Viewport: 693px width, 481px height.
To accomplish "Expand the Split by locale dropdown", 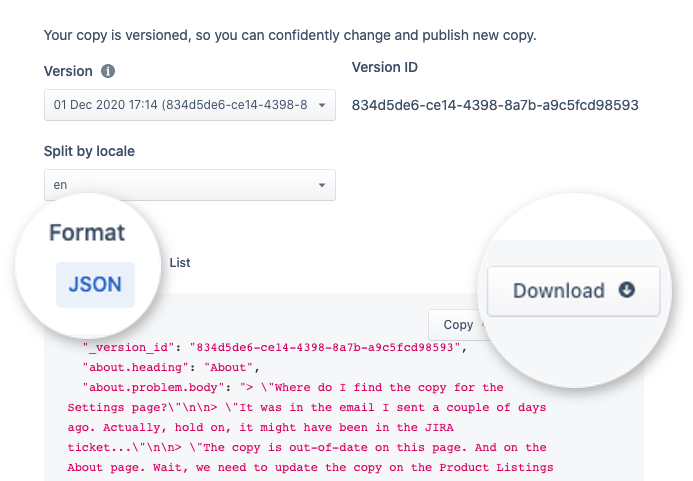I will pyautogui.click(x=189, y=185).
